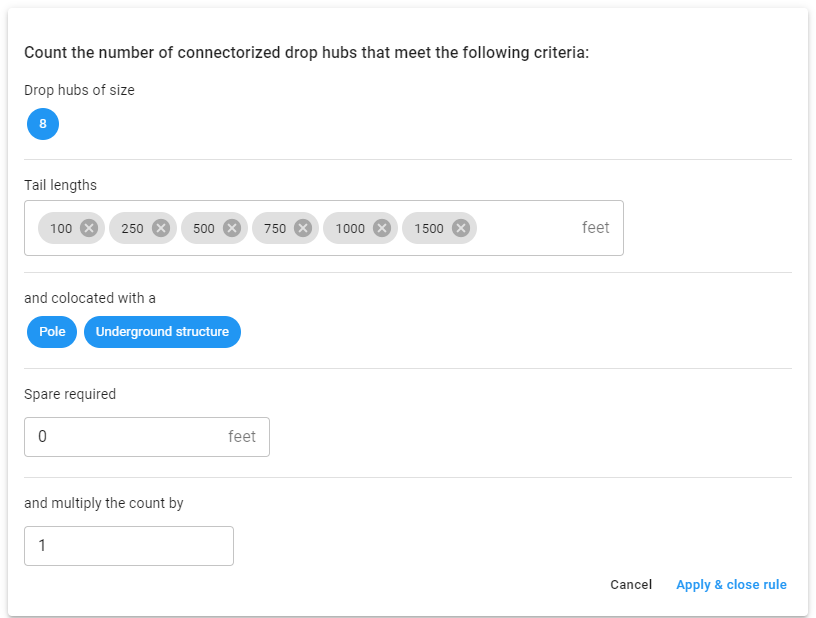816x618 pixels.
Task: Click empty area in Tail lengths box
Action: coord(526,228)
